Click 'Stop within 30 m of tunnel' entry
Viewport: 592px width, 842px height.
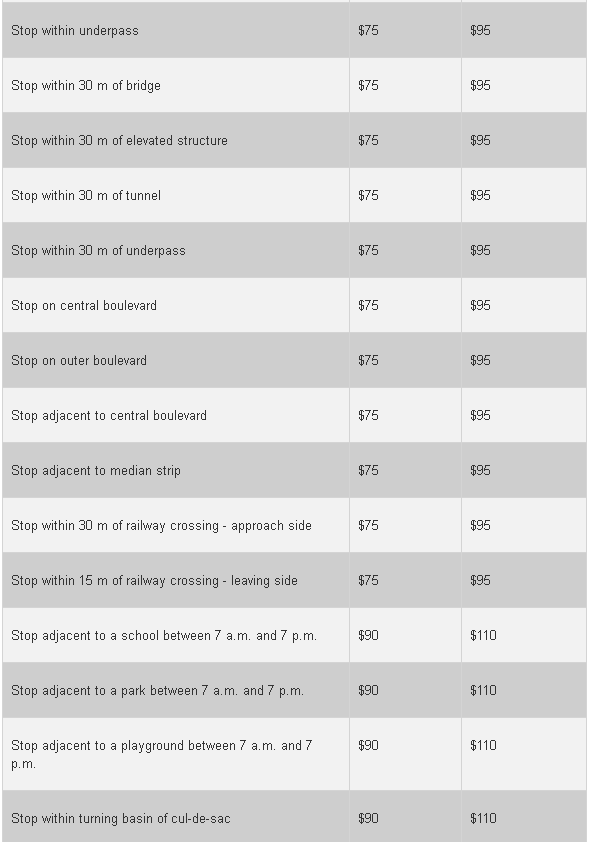[86, 195]
